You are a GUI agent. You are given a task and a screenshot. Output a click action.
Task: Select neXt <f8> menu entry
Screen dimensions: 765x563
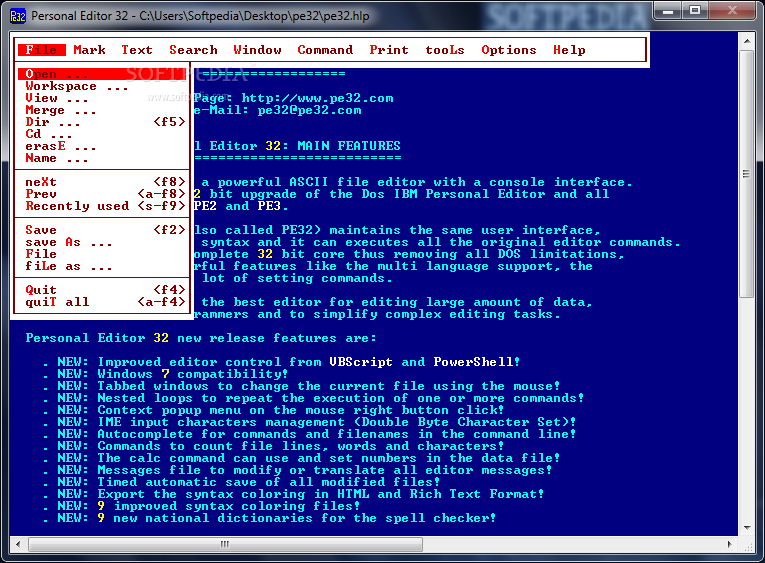point(102,182)
